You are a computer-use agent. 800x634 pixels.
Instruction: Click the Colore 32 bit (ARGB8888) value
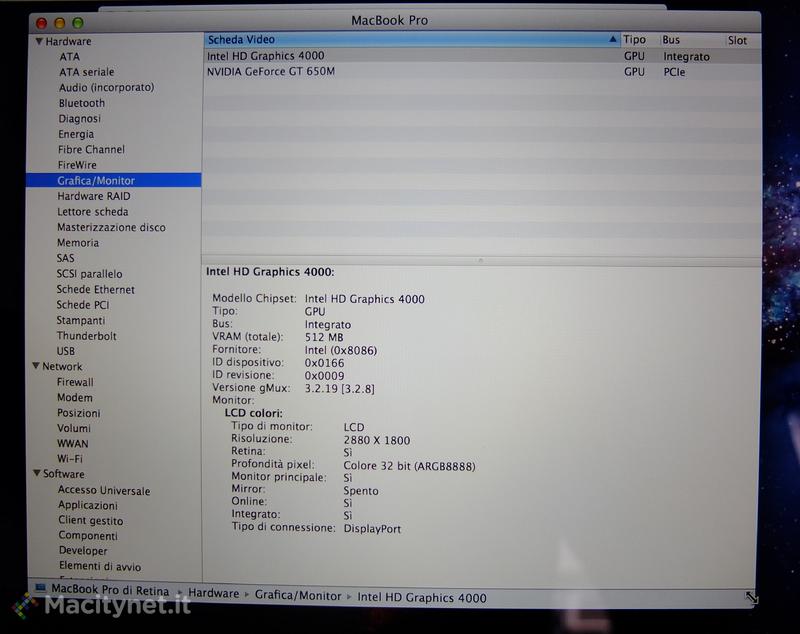(x=409, y=466)
